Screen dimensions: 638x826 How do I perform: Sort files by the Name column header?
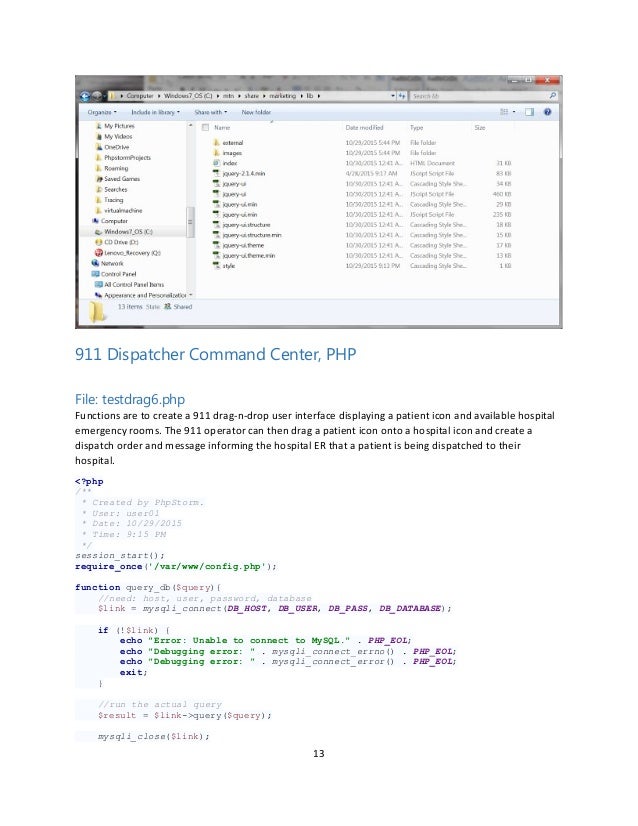[222, 127]
